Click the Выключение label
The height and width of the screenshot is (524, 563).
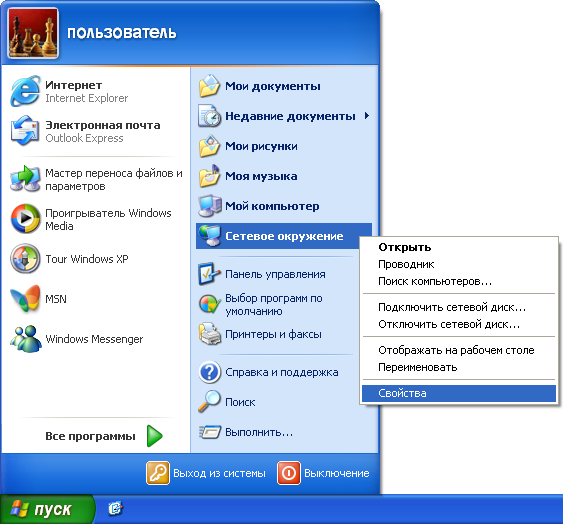337,473
